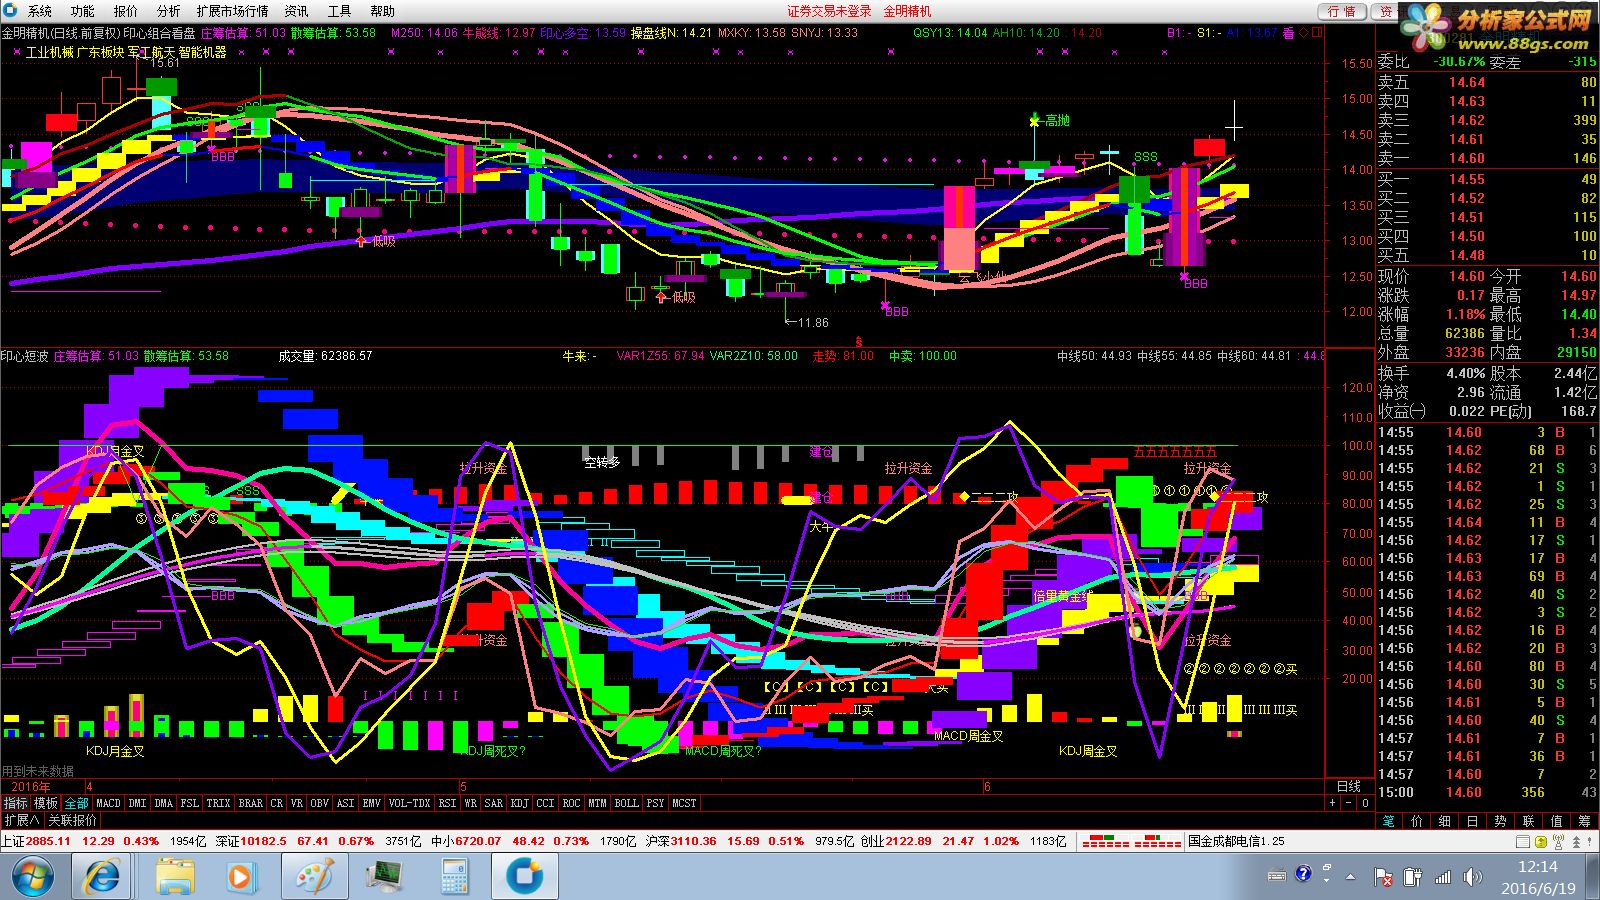
Task: Open the 帮助 menu
Action: point(383,11)
